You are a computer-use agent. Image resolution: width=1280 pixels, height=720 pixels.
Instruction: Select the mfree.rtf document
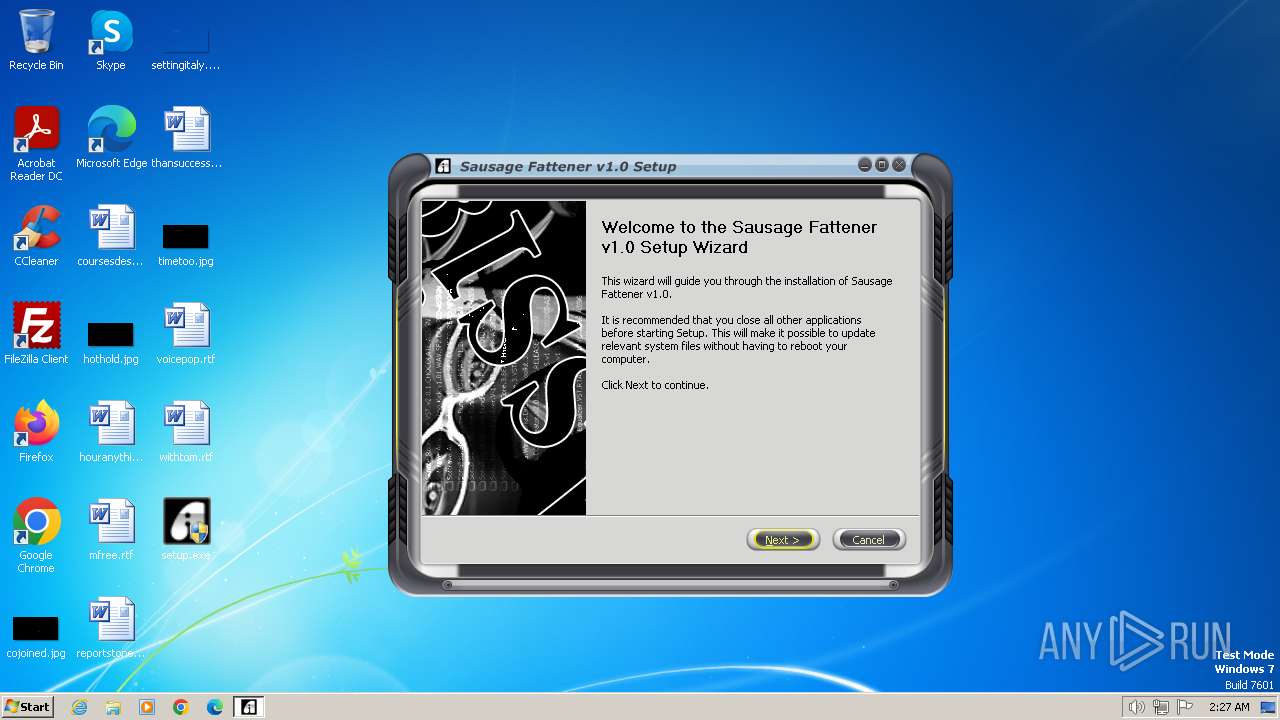(x=111, y=530)
